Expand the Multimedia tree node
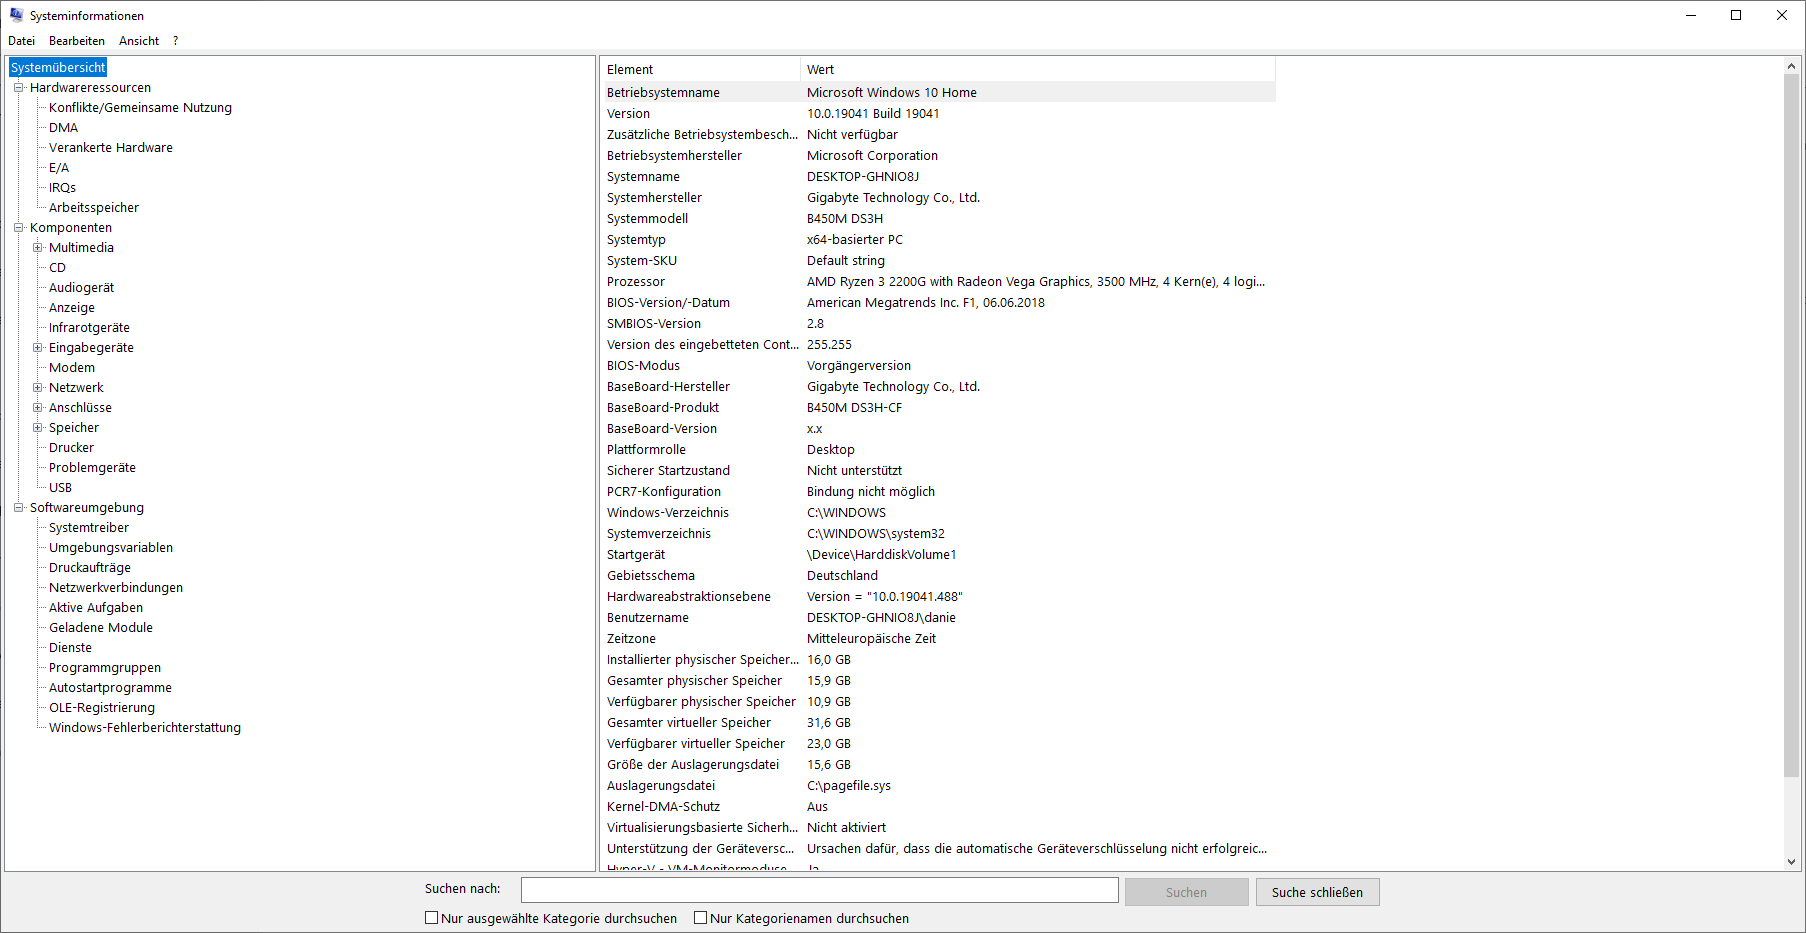 38,248
